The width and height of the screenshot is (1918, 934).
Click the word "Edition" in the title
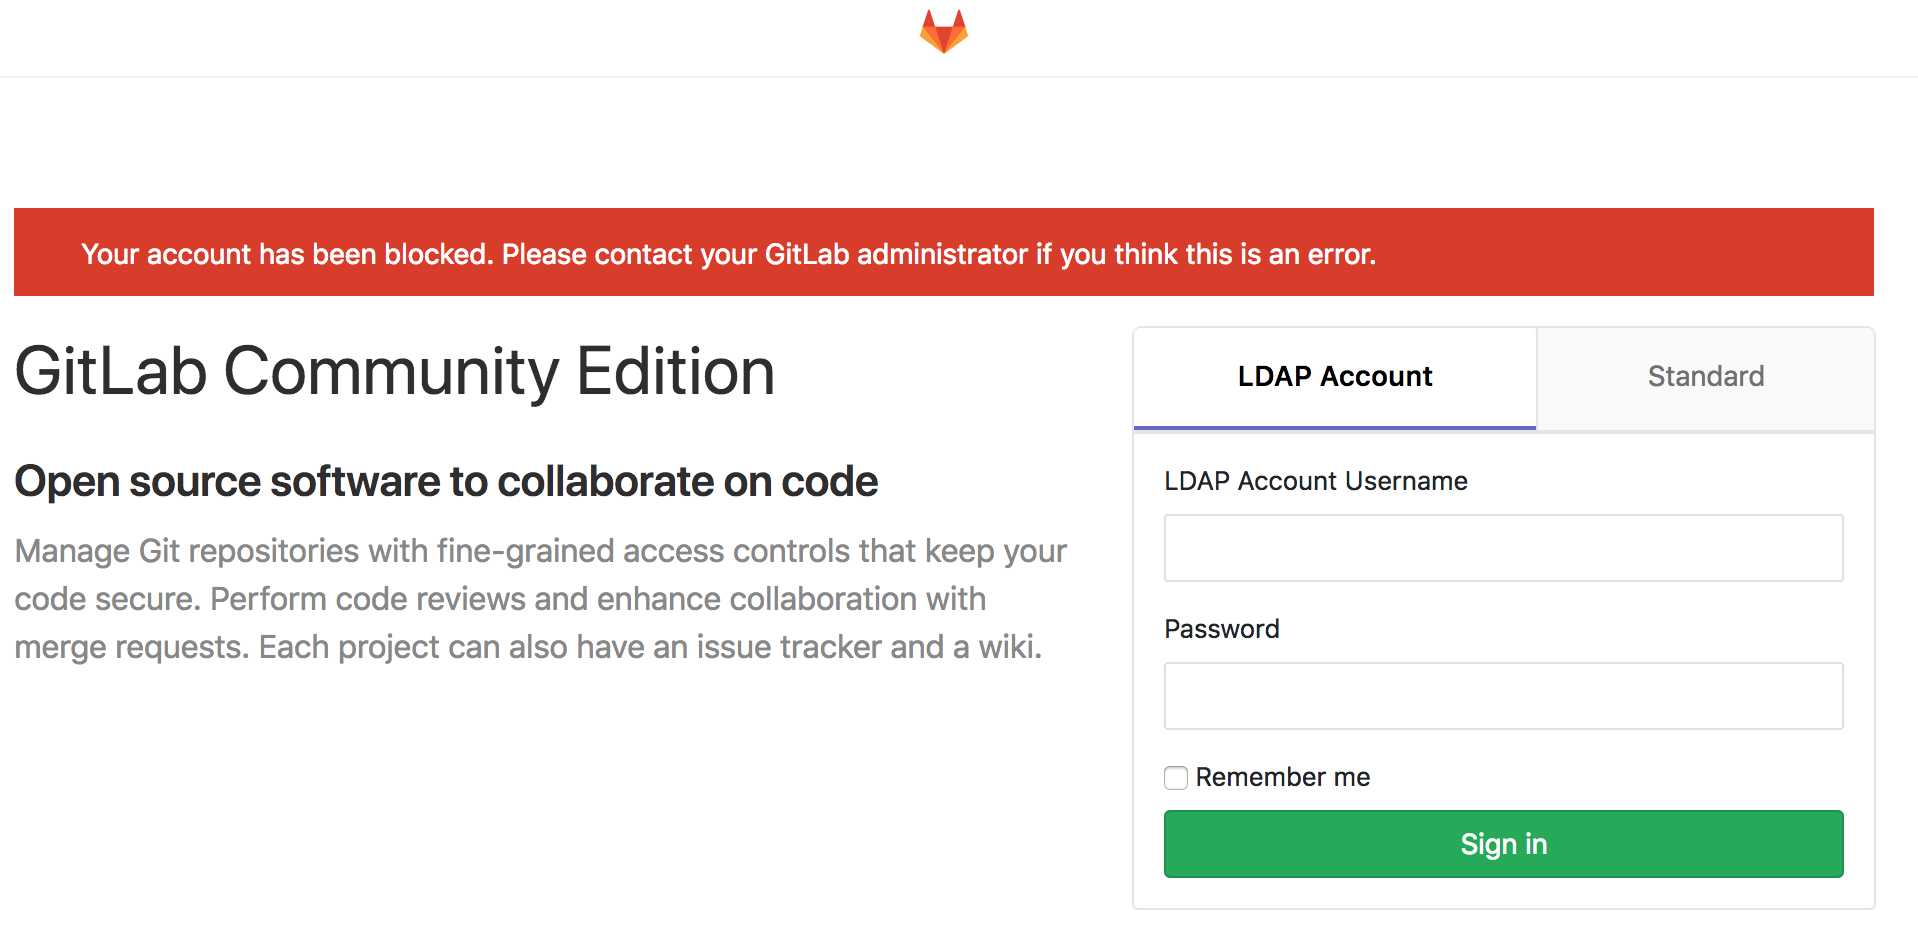click(x=675, y=372)
